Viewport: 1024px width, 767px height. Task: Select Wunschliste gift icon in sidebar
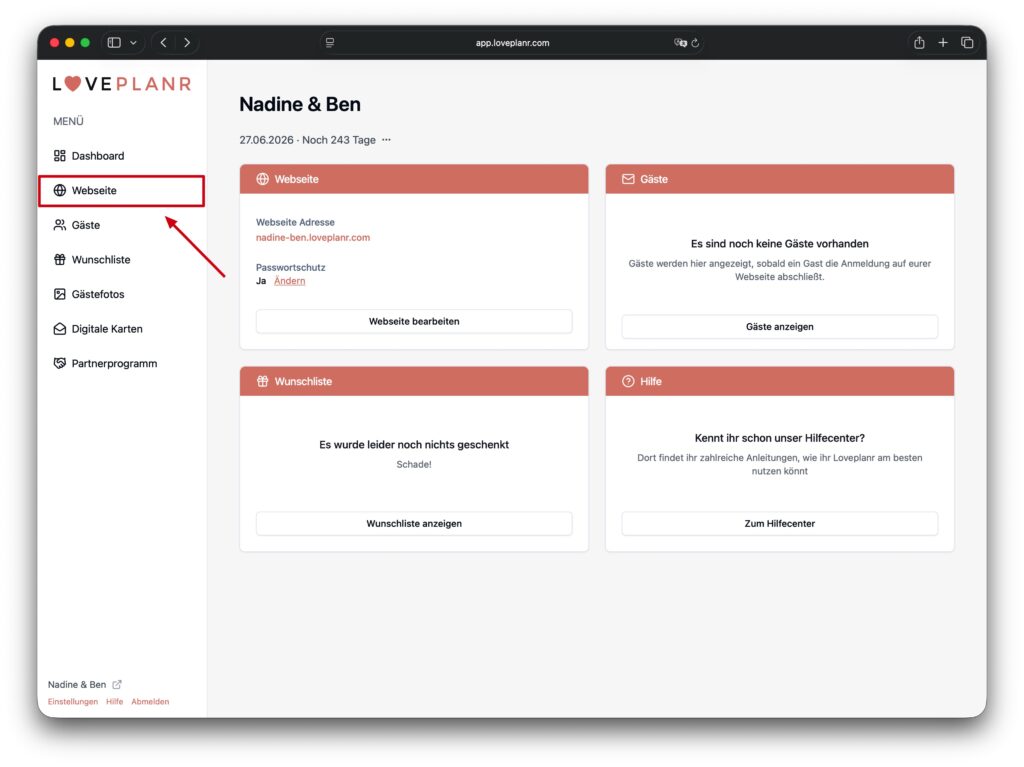click(x=60, y=260)
